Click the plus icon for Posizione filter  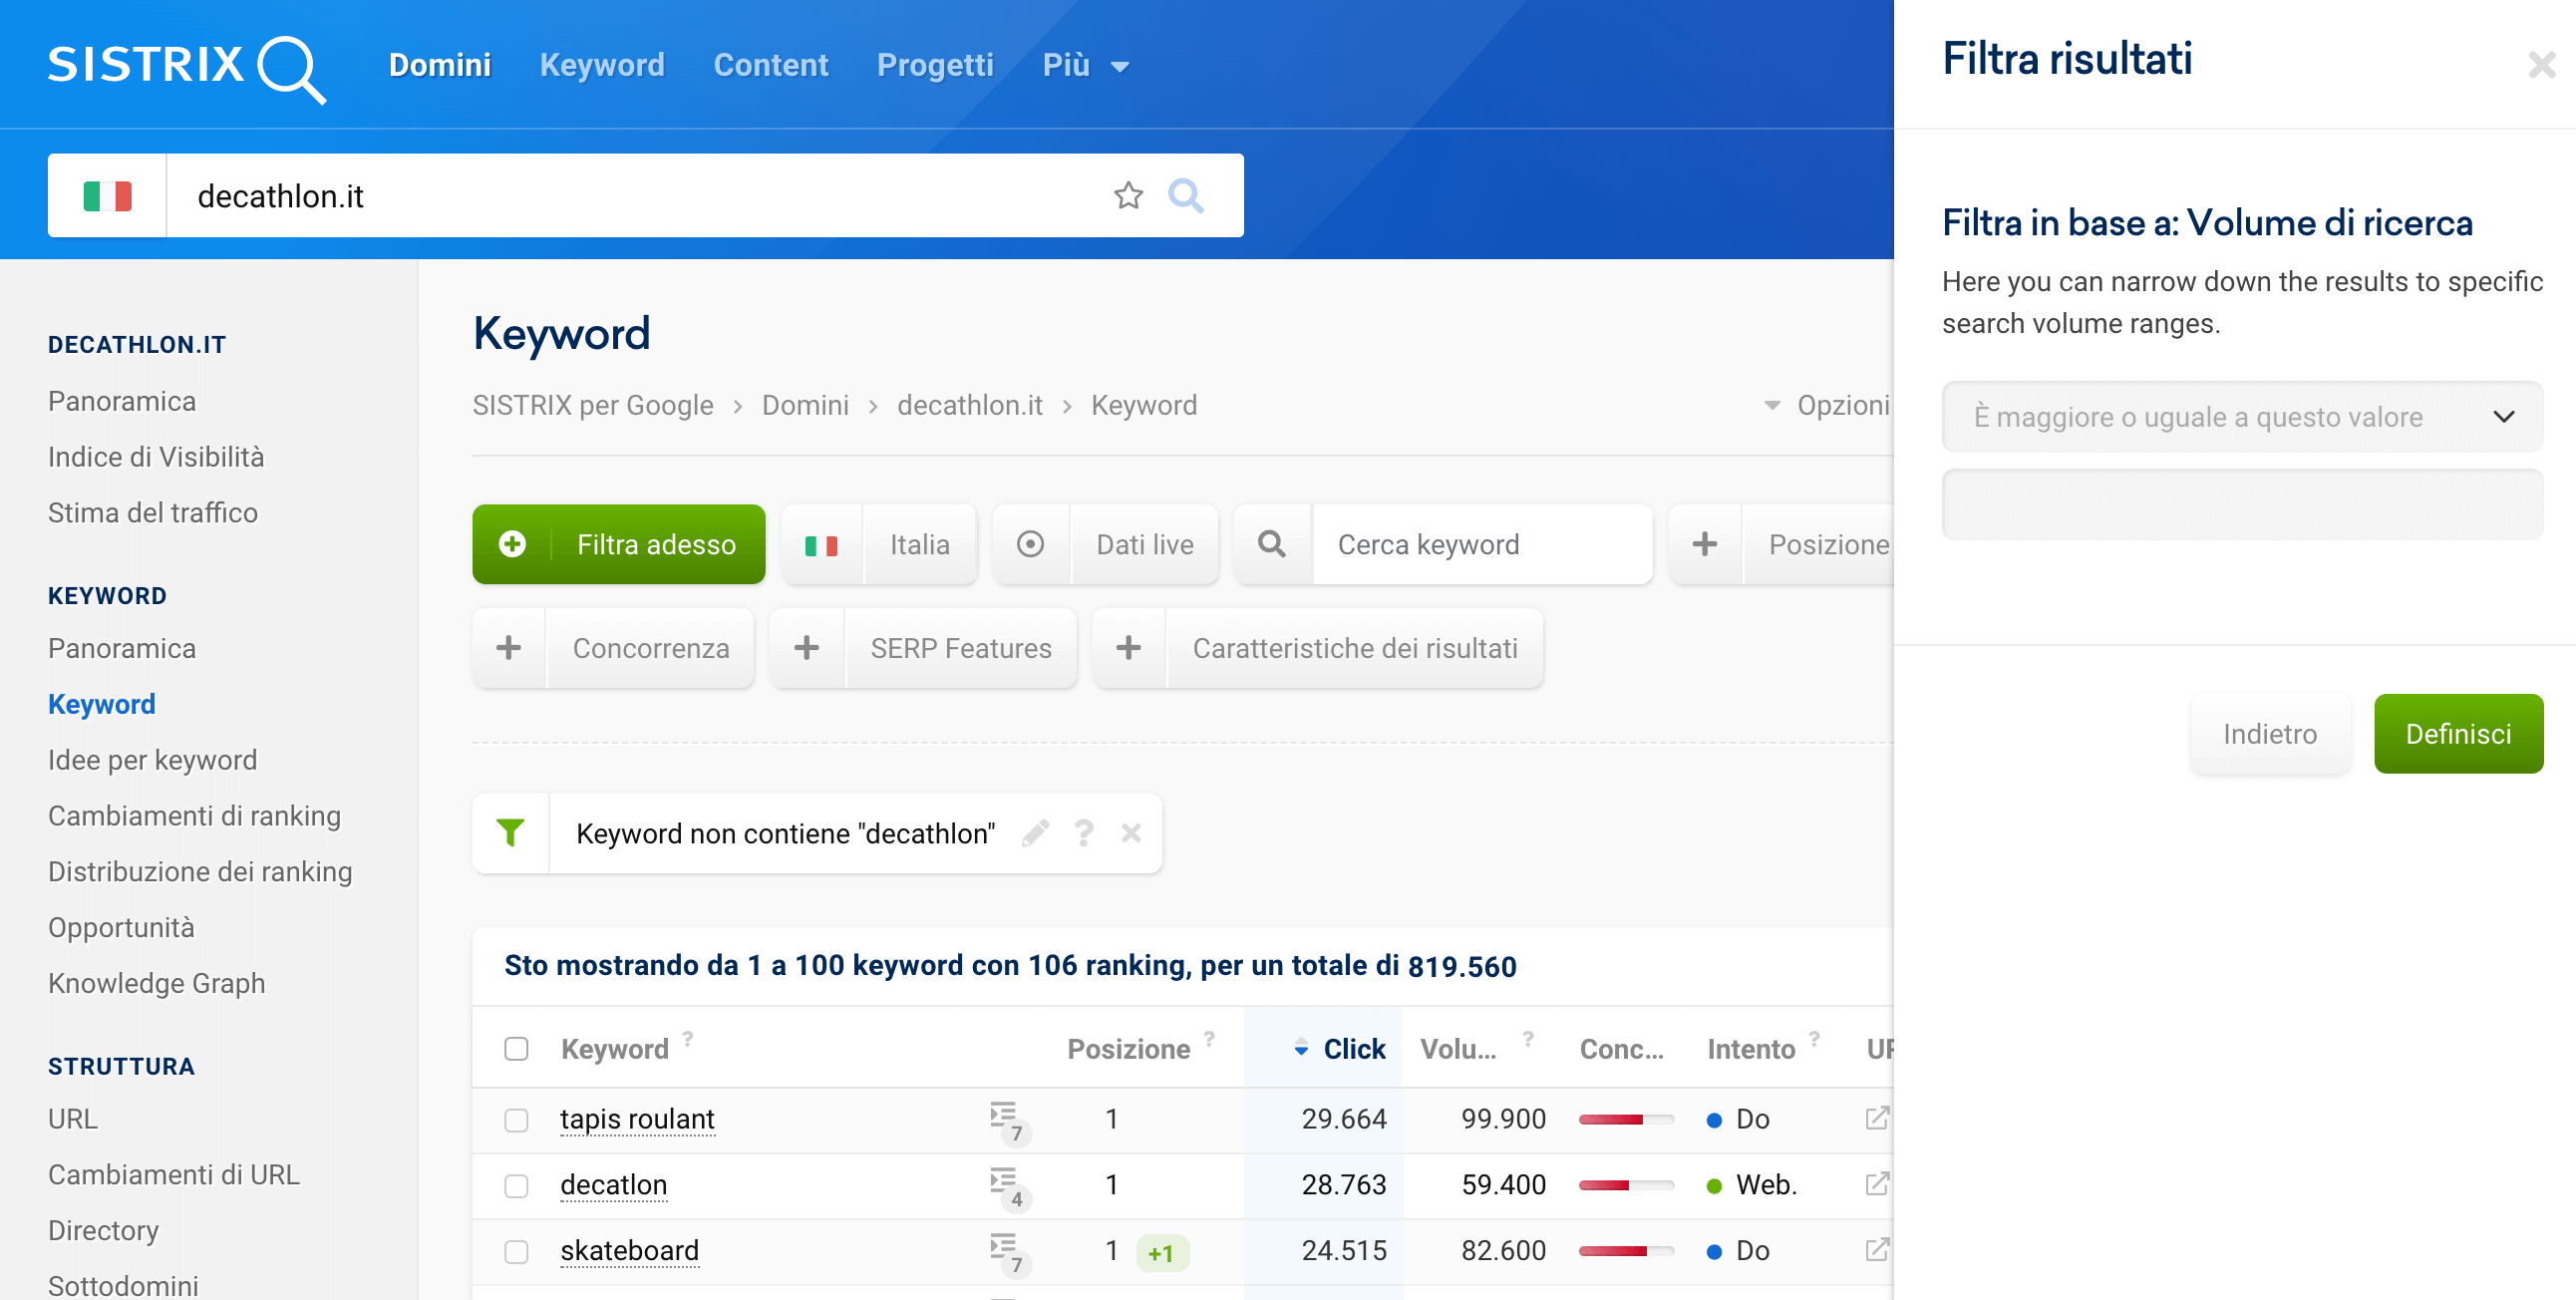click(1705, 544)
